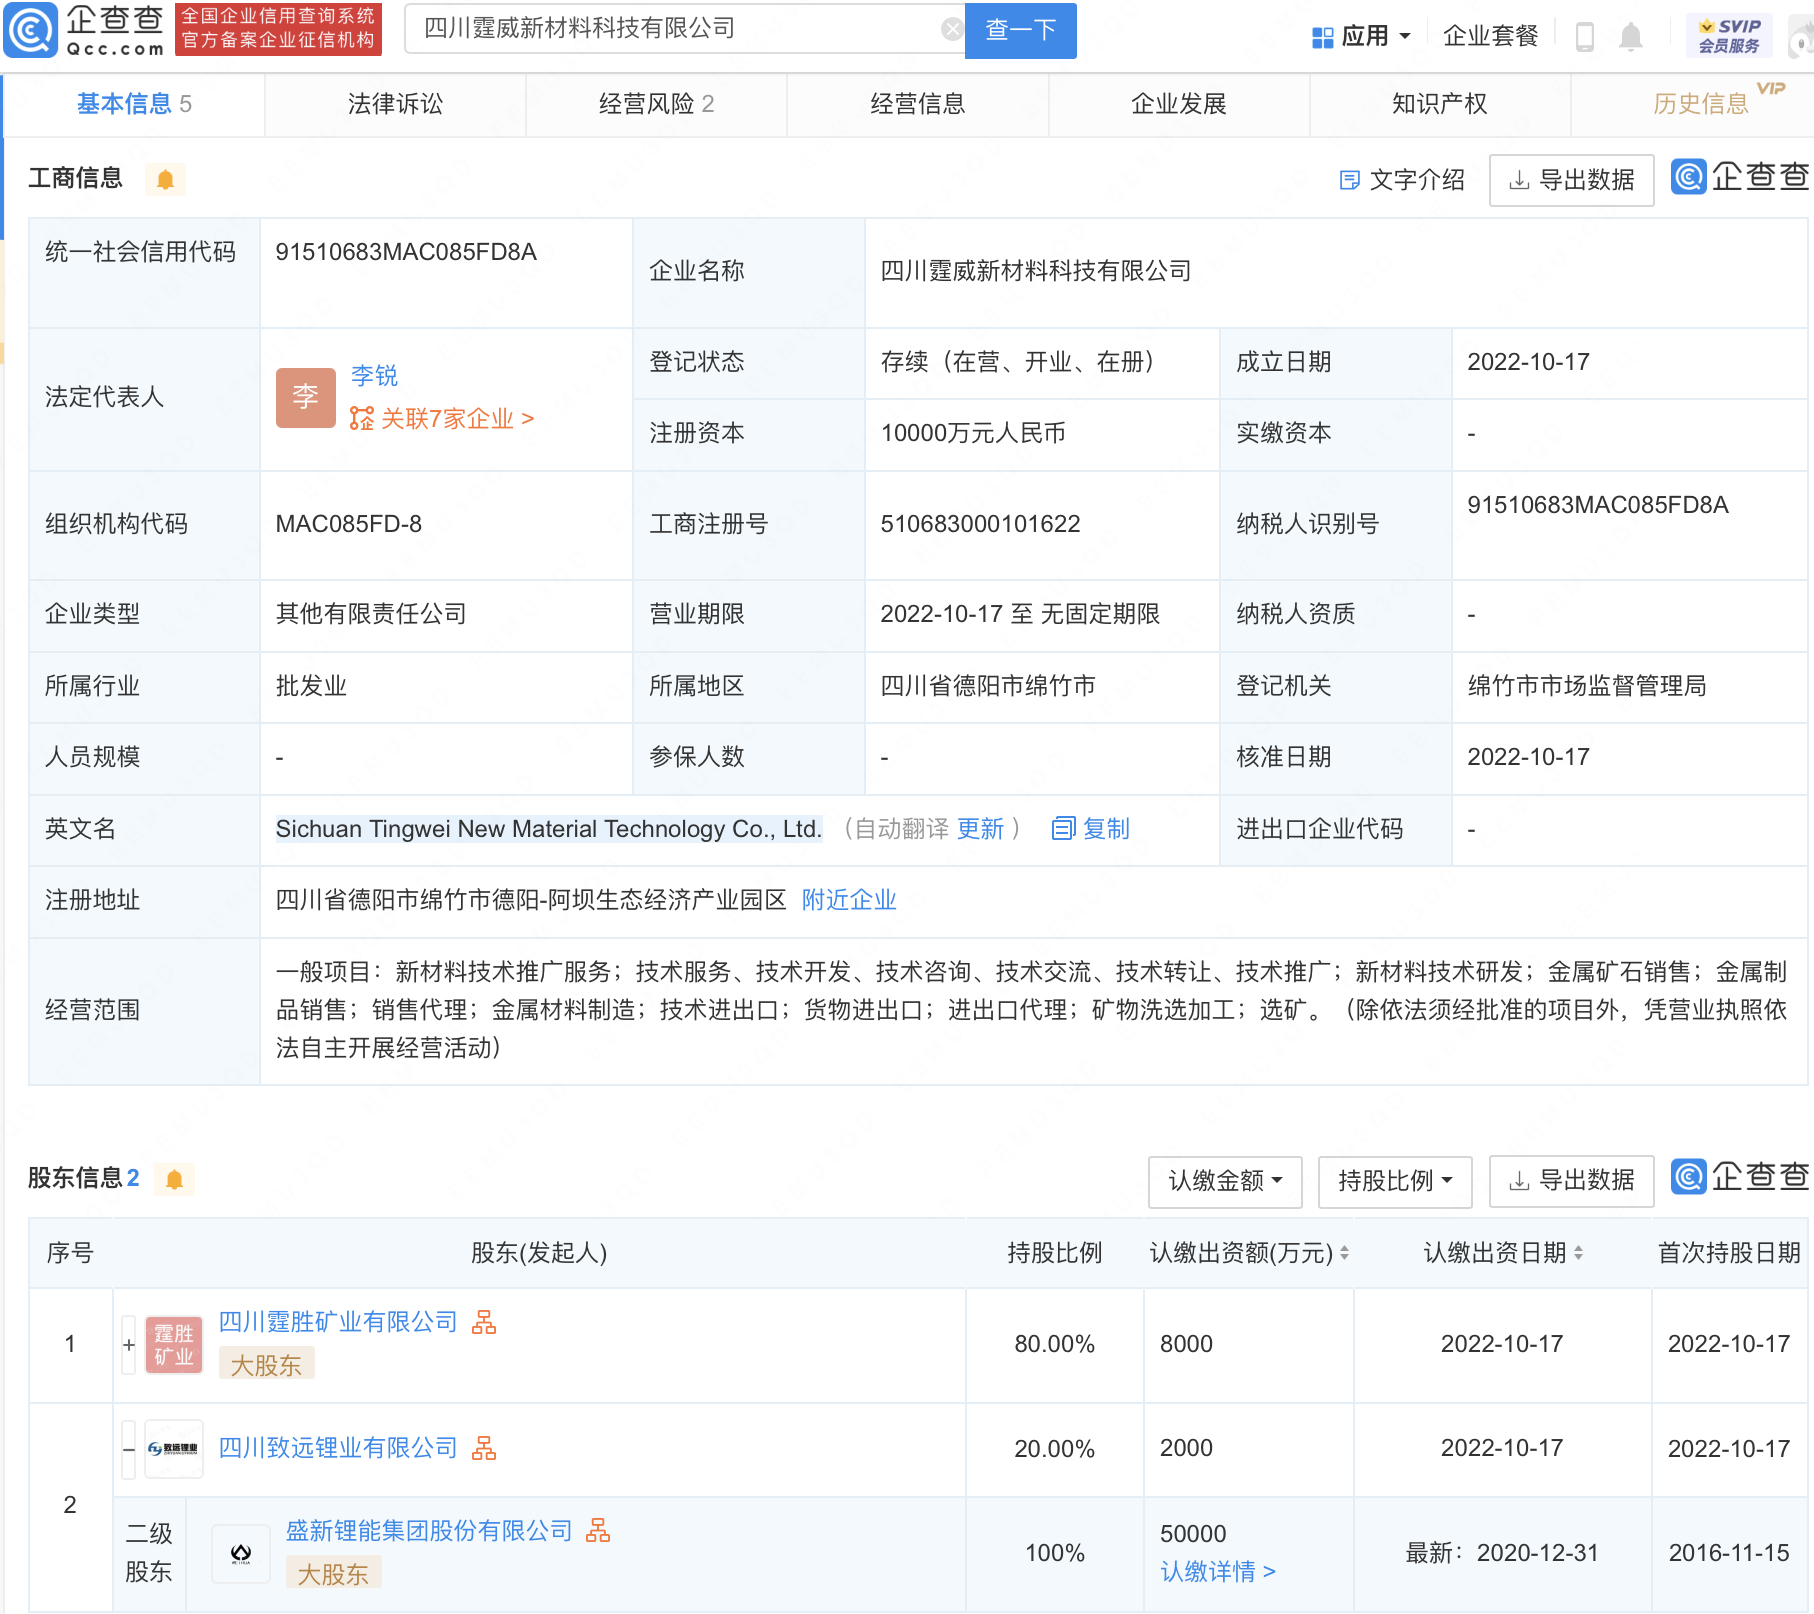Clear the search box with X icon
1814x1614 pixels.
(953, 29)
